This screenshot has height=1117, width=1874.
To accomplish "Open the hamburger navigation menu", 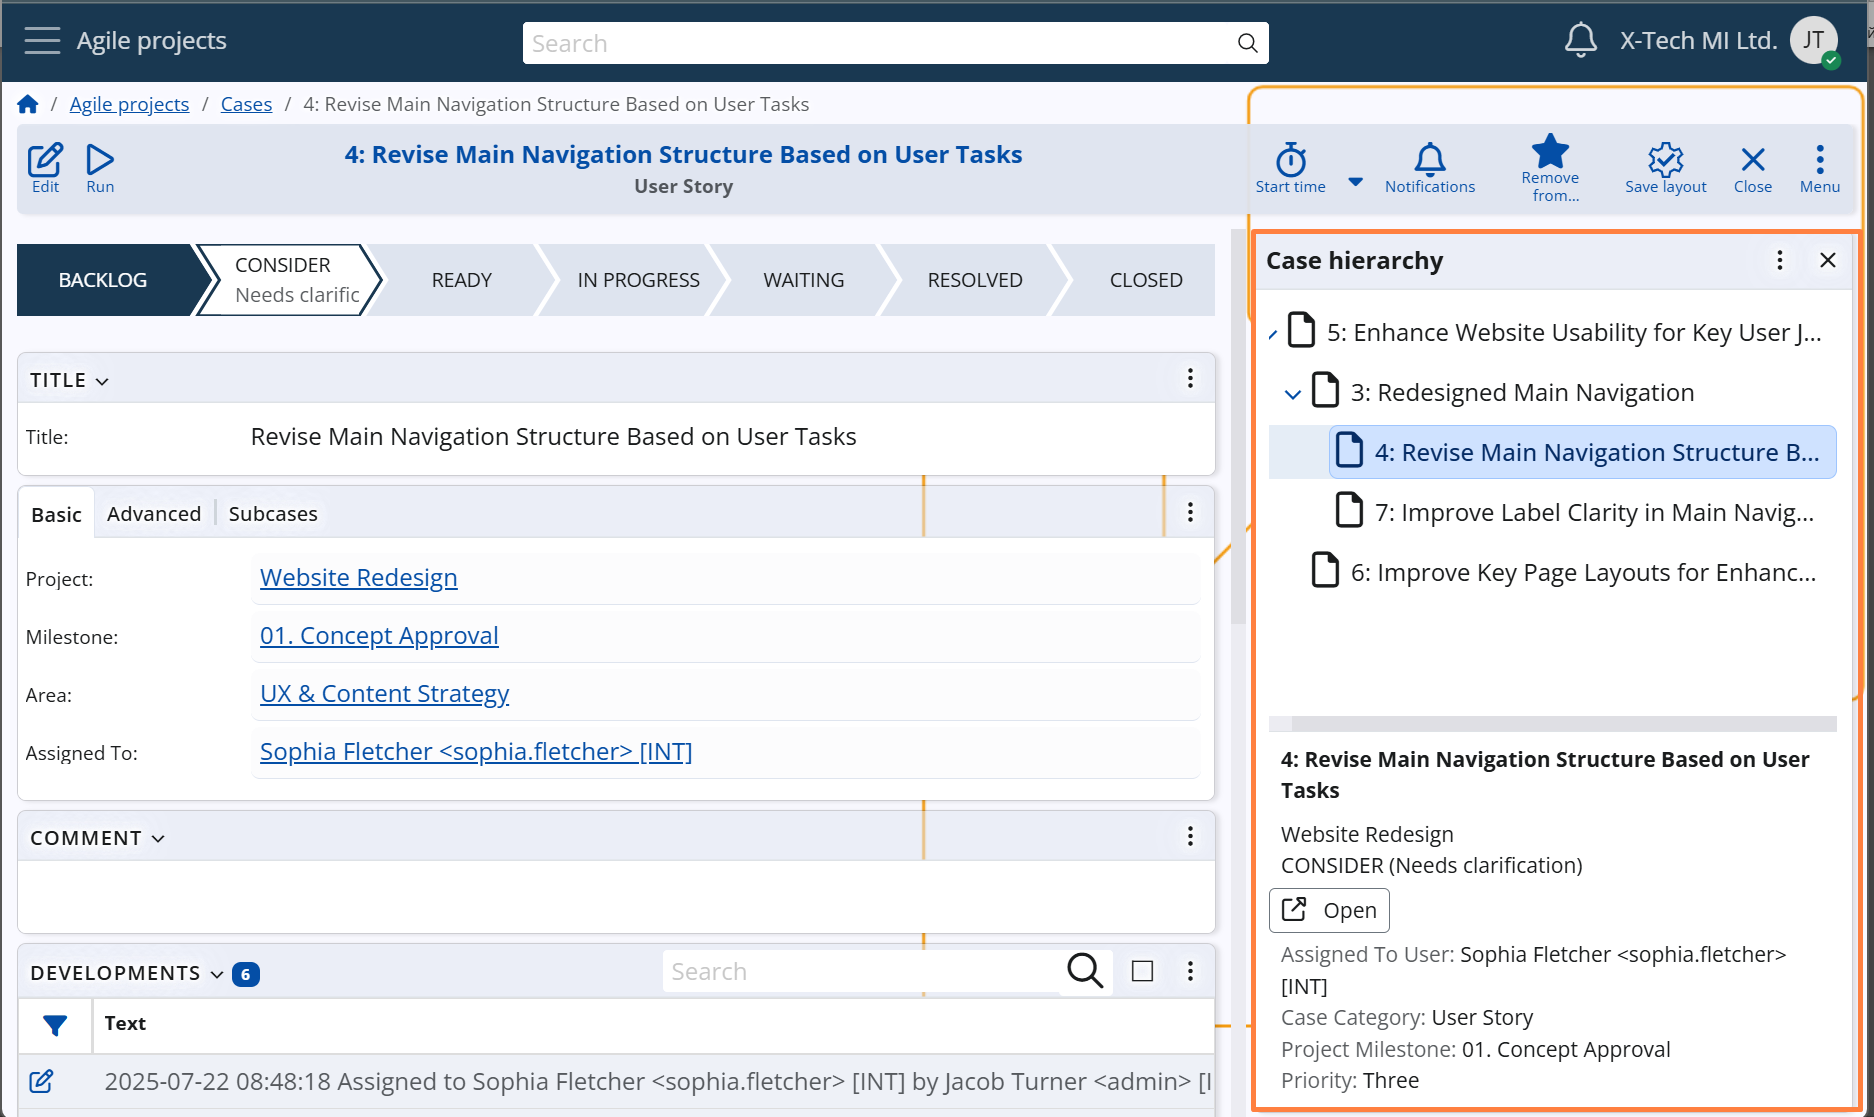I will click(42, 41).
